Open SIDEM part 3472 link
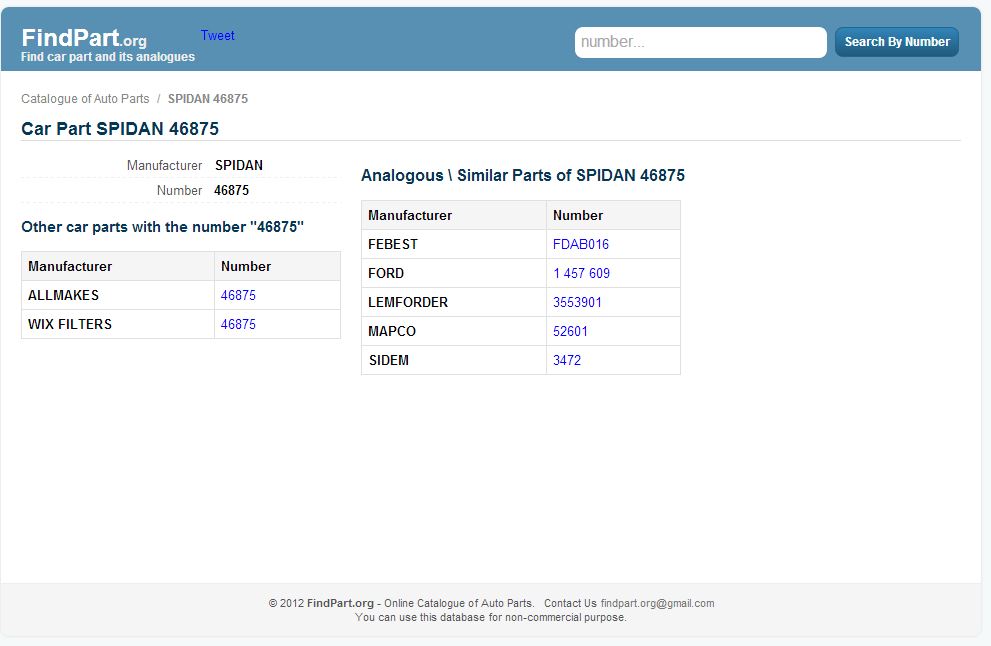The height and width of the screenshot is (646, 991). click(x=566, y=360)
